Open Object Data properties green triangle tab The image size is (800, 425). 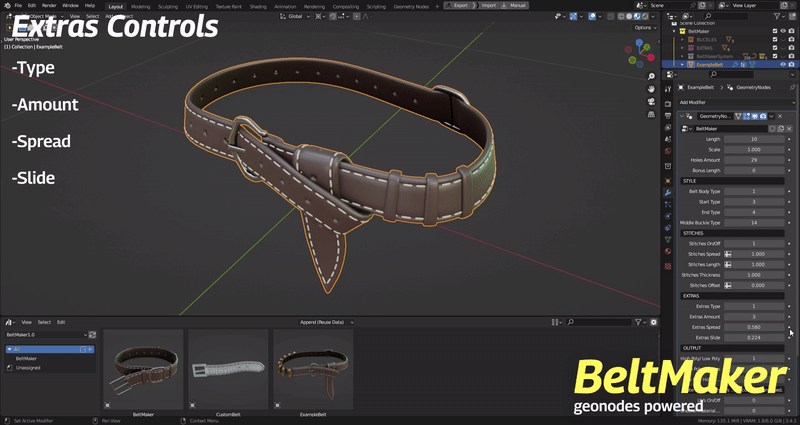[668, 239]
